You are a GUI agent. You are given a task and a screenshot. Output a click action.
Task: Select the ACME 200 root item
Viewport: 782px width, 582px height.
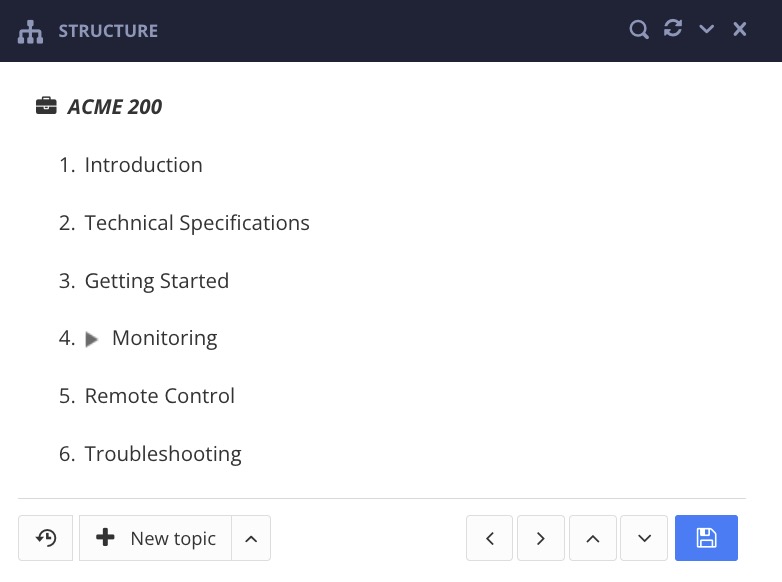click(114, 107)
